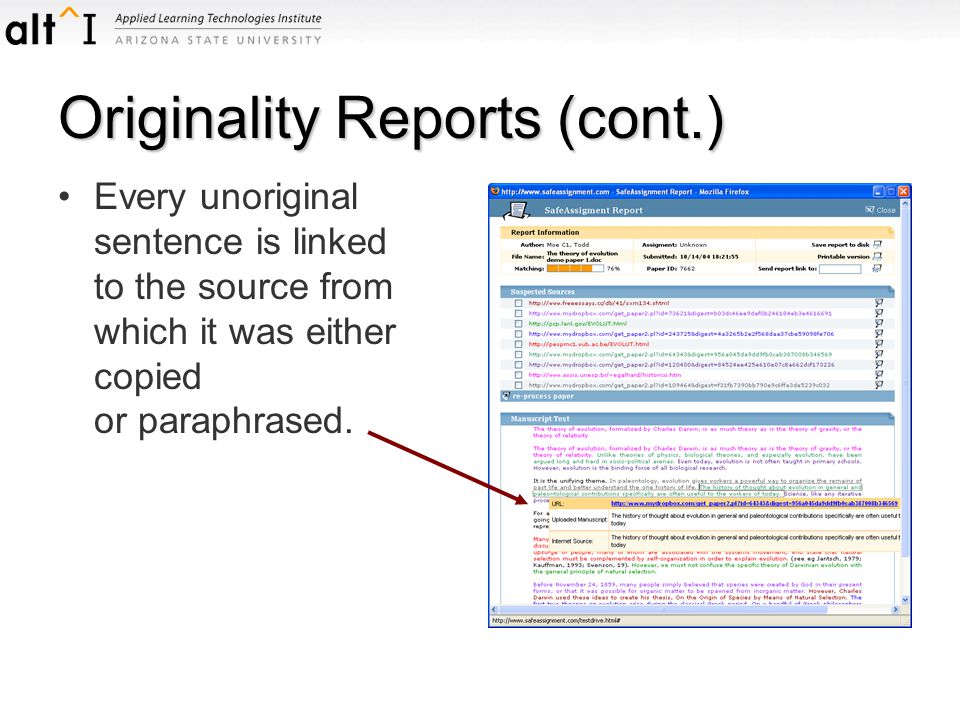Open the pcp.lanl.gov/EVOLUT.html link
960x720 pixels.
[578, 324]
